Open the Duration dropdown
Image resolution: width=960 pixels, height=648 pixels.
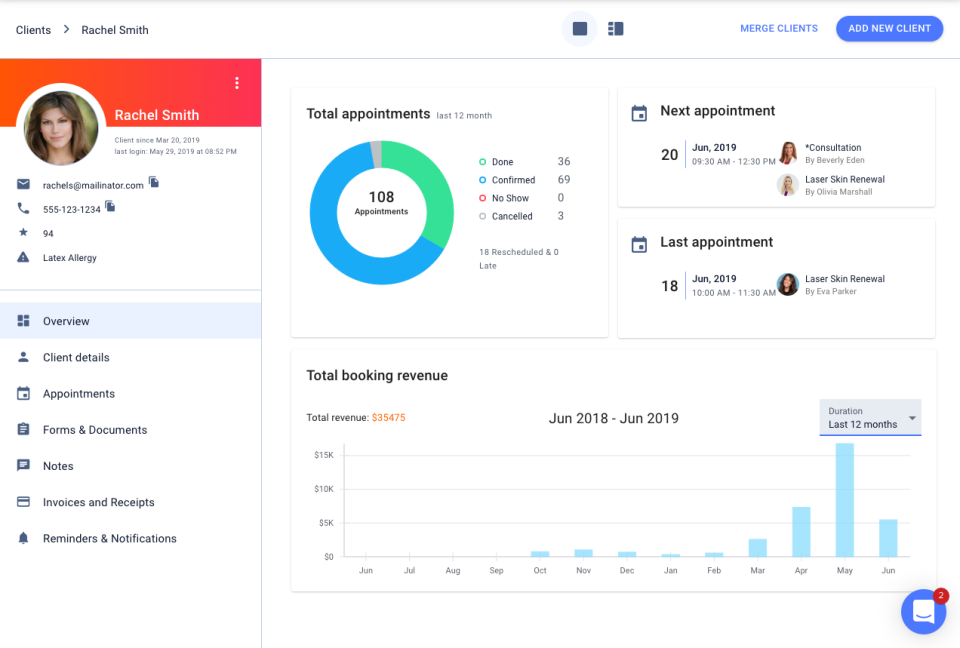(x=870, y=418)
